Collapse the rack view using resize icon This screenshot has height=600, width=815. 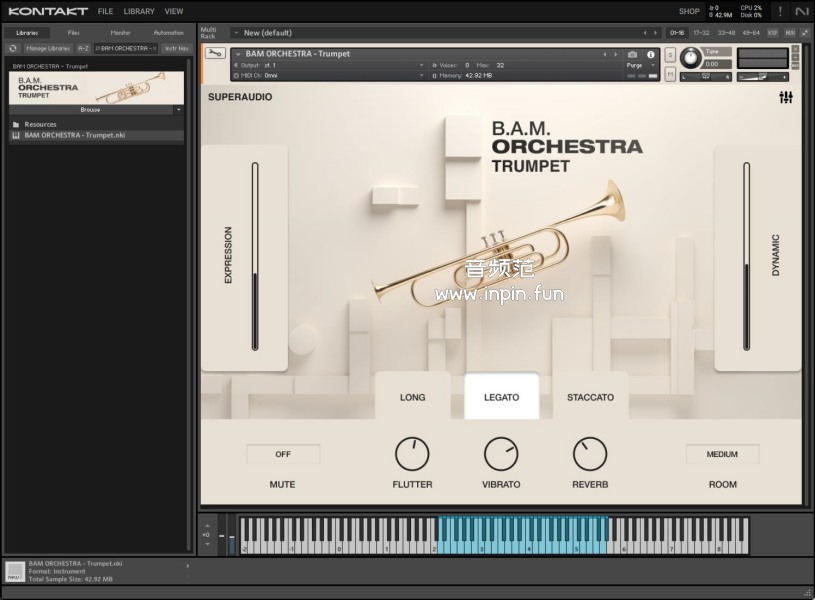(805, 33)
